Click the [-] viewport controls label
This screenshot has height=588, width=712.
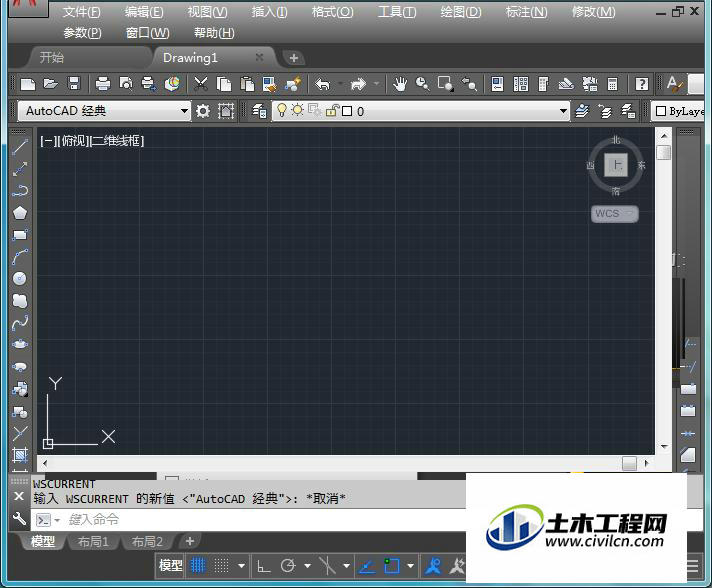pyautogui.click(x=48, y=141)
